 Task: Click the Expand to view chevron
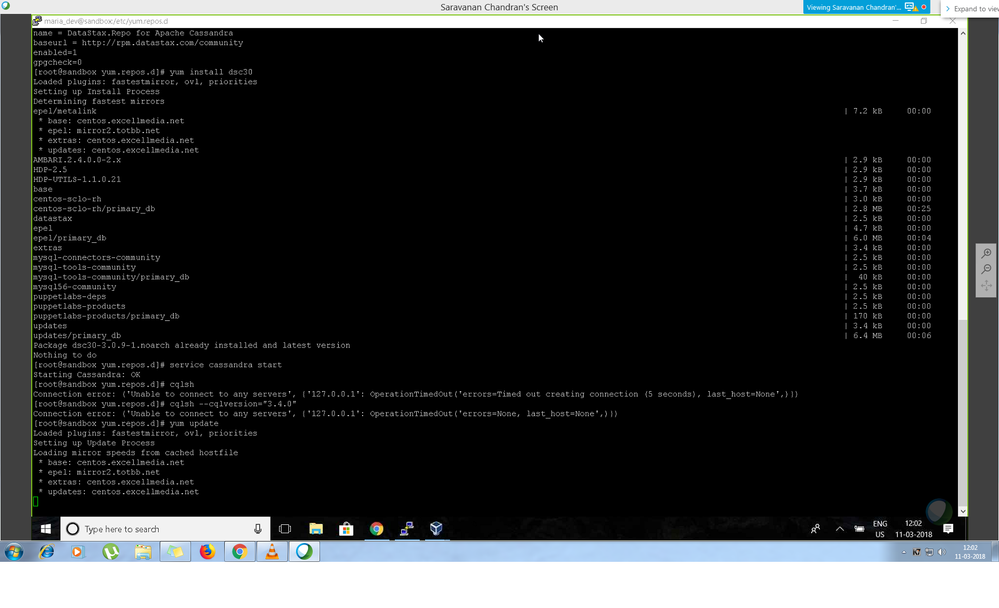pyautogui.click(x=948, y=7)
